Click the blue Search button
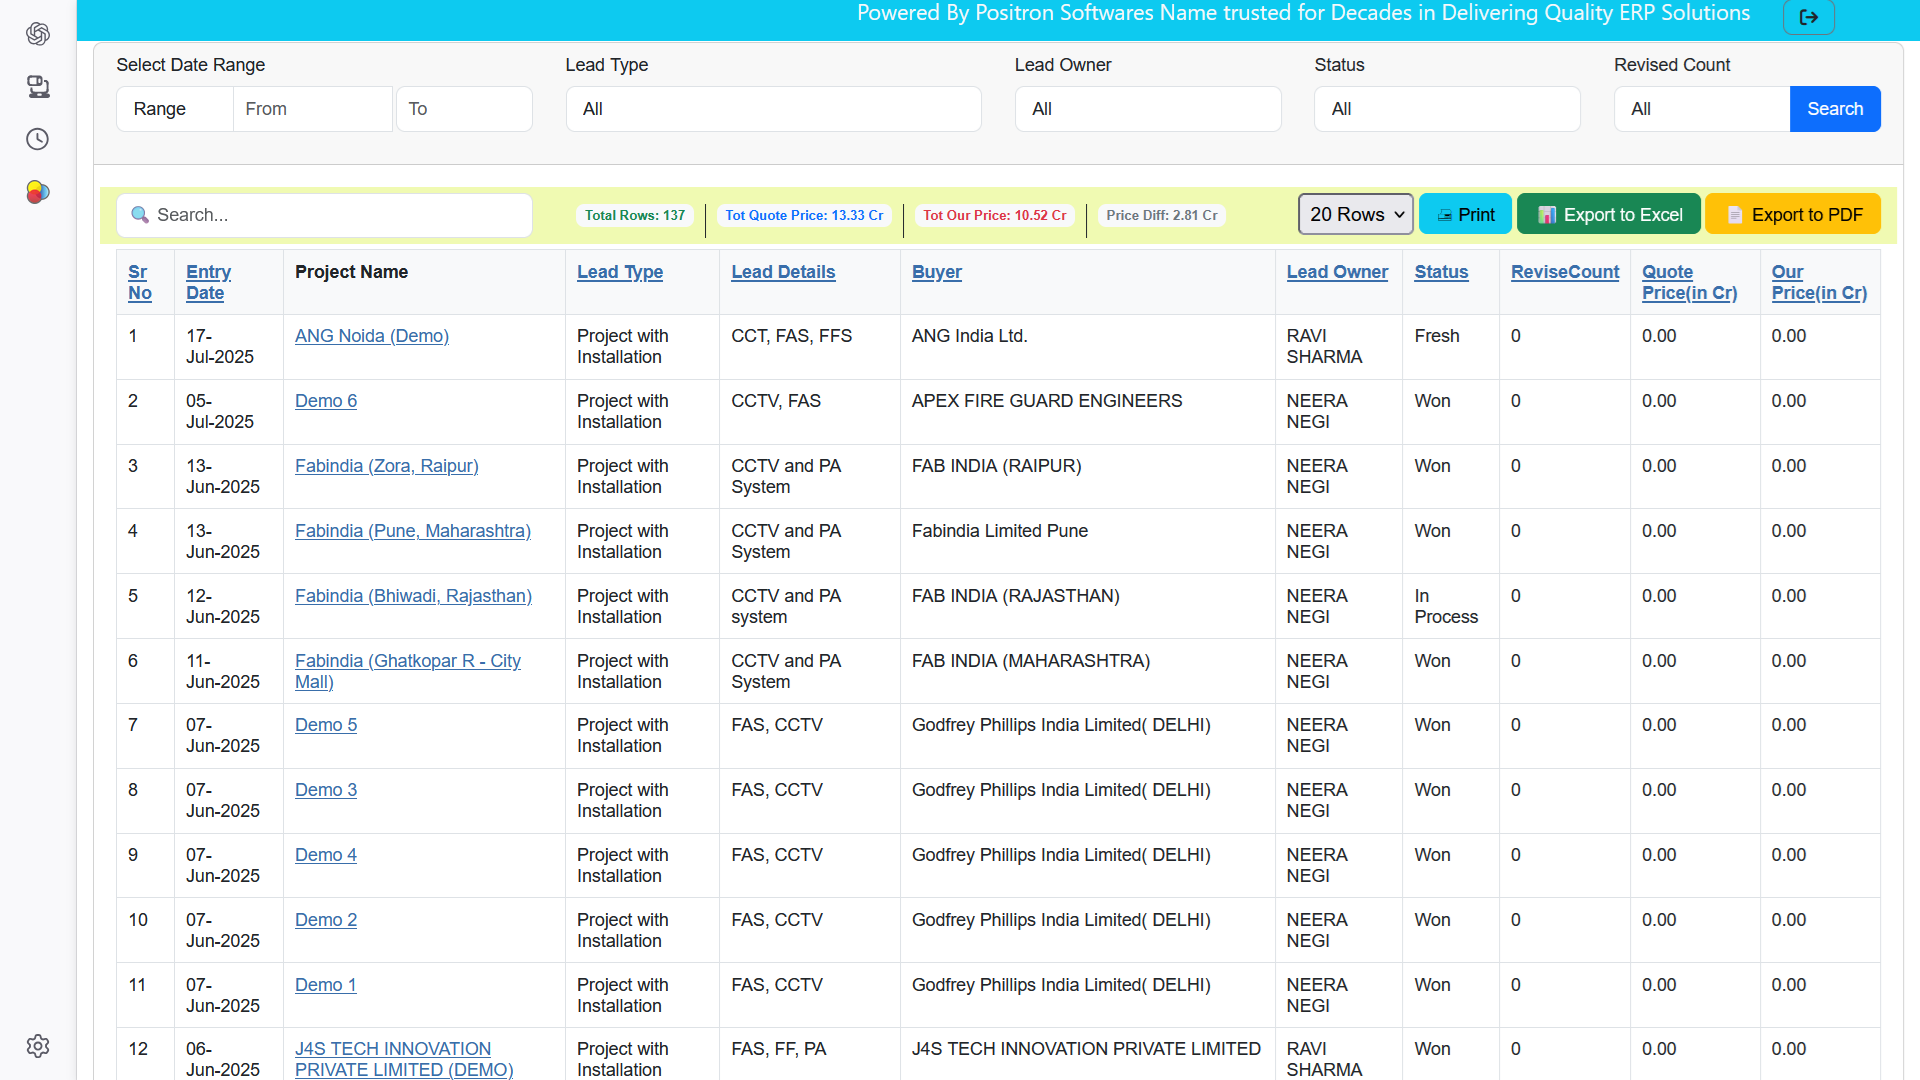Image resolution: width=1920 pixels, height=1080 pixels. pyautogui.click(x=1834, y=109)
